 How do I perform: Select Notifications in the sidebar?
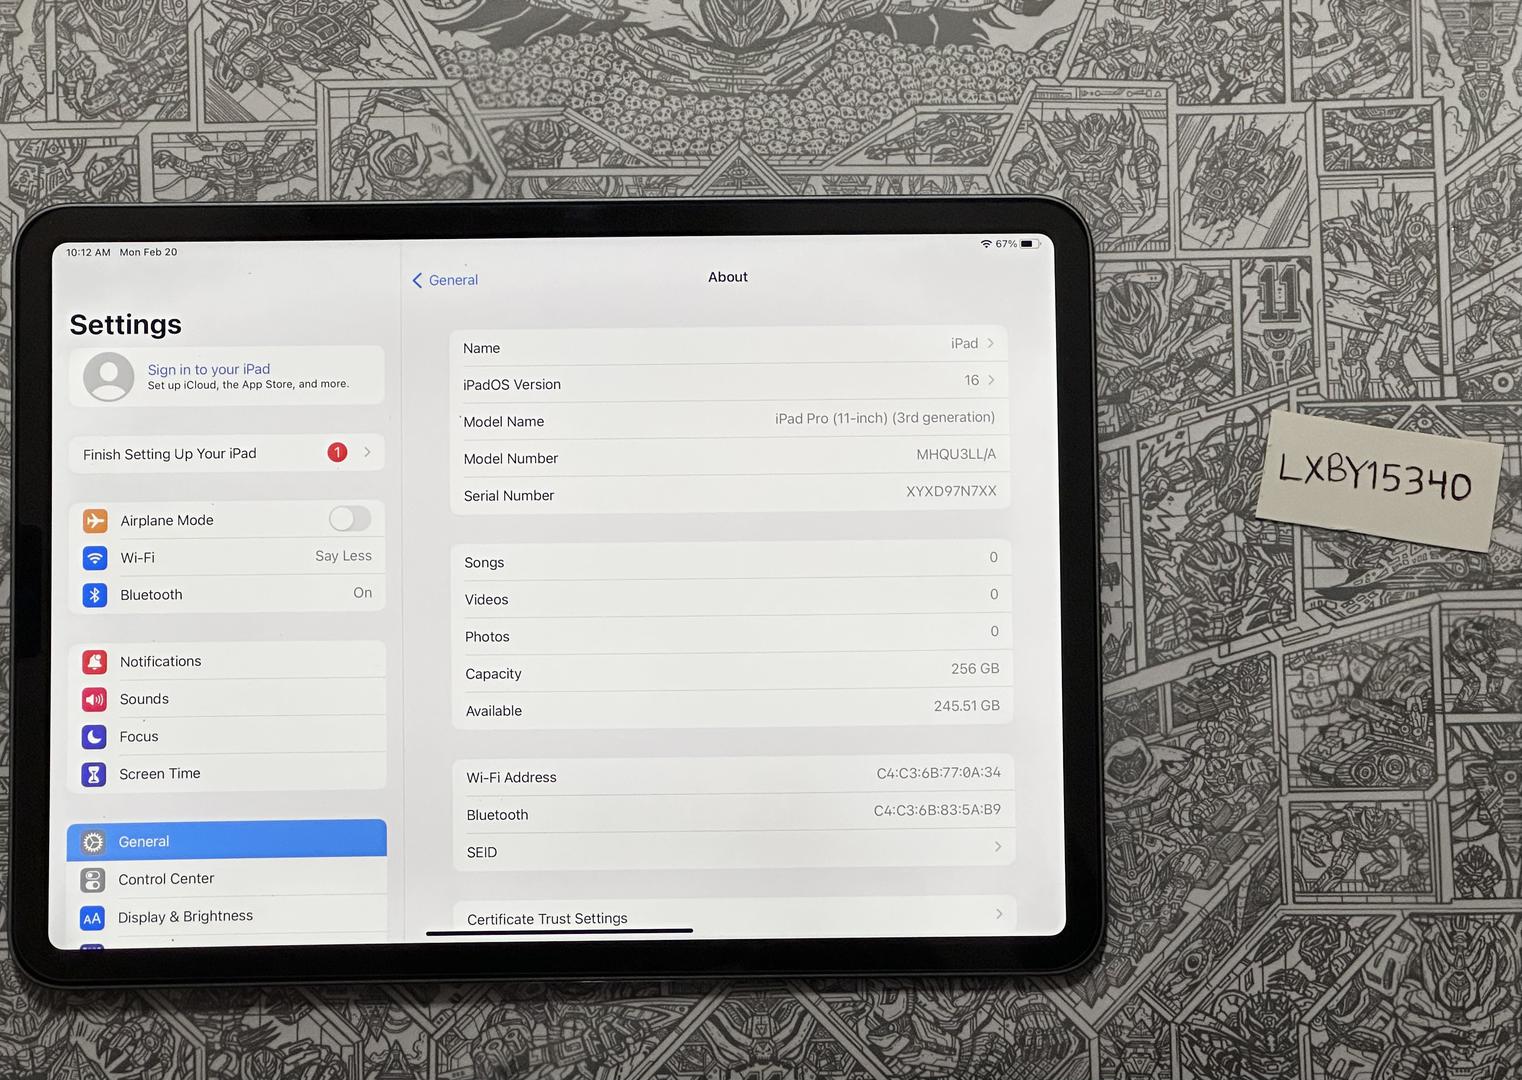click(x=227, y=661)
